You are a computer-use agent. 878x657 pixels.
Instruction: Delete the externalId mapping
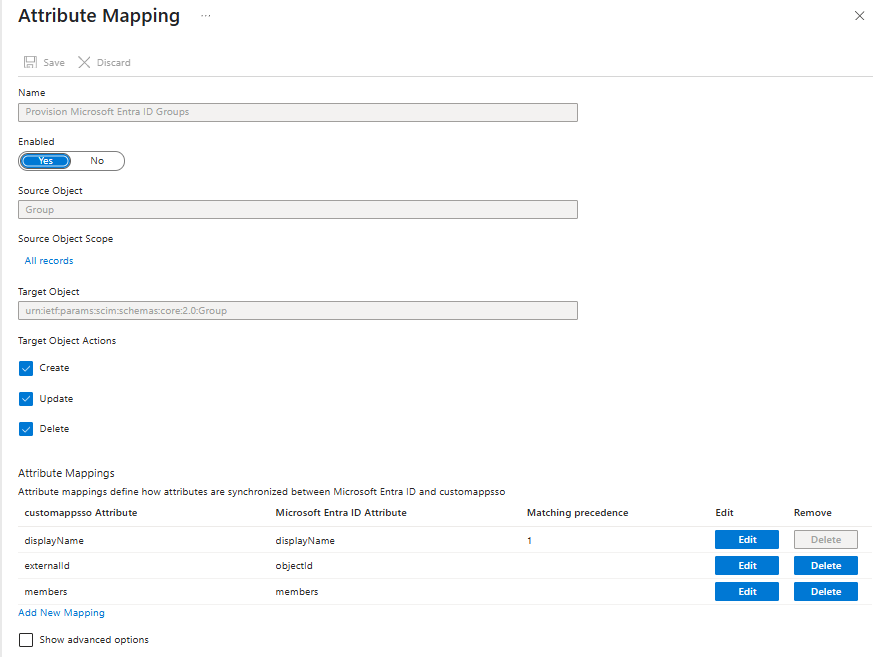pyautogui.click(x=825, y=566)
